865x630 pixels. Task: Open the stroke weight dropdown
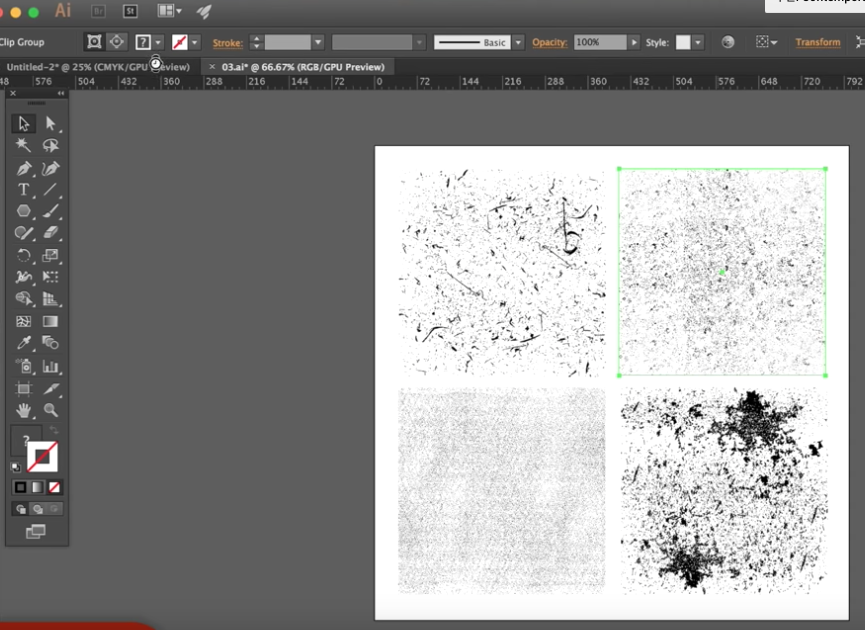(x=318, y=43)
